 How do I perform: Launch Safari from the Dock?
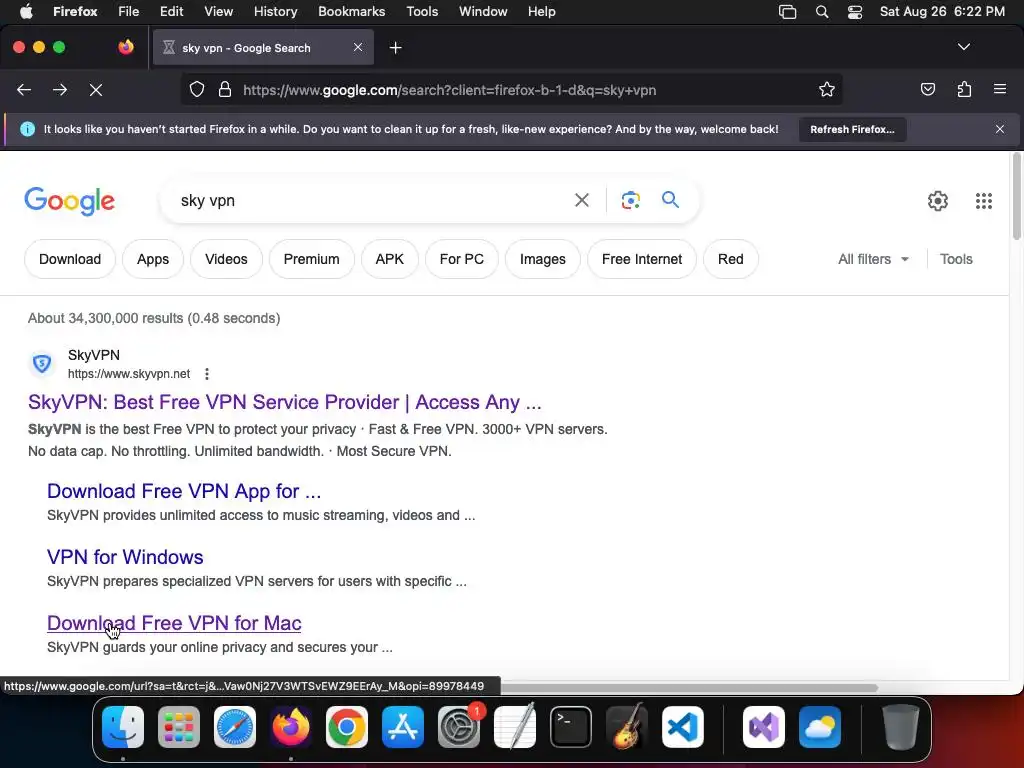(234, 727)
